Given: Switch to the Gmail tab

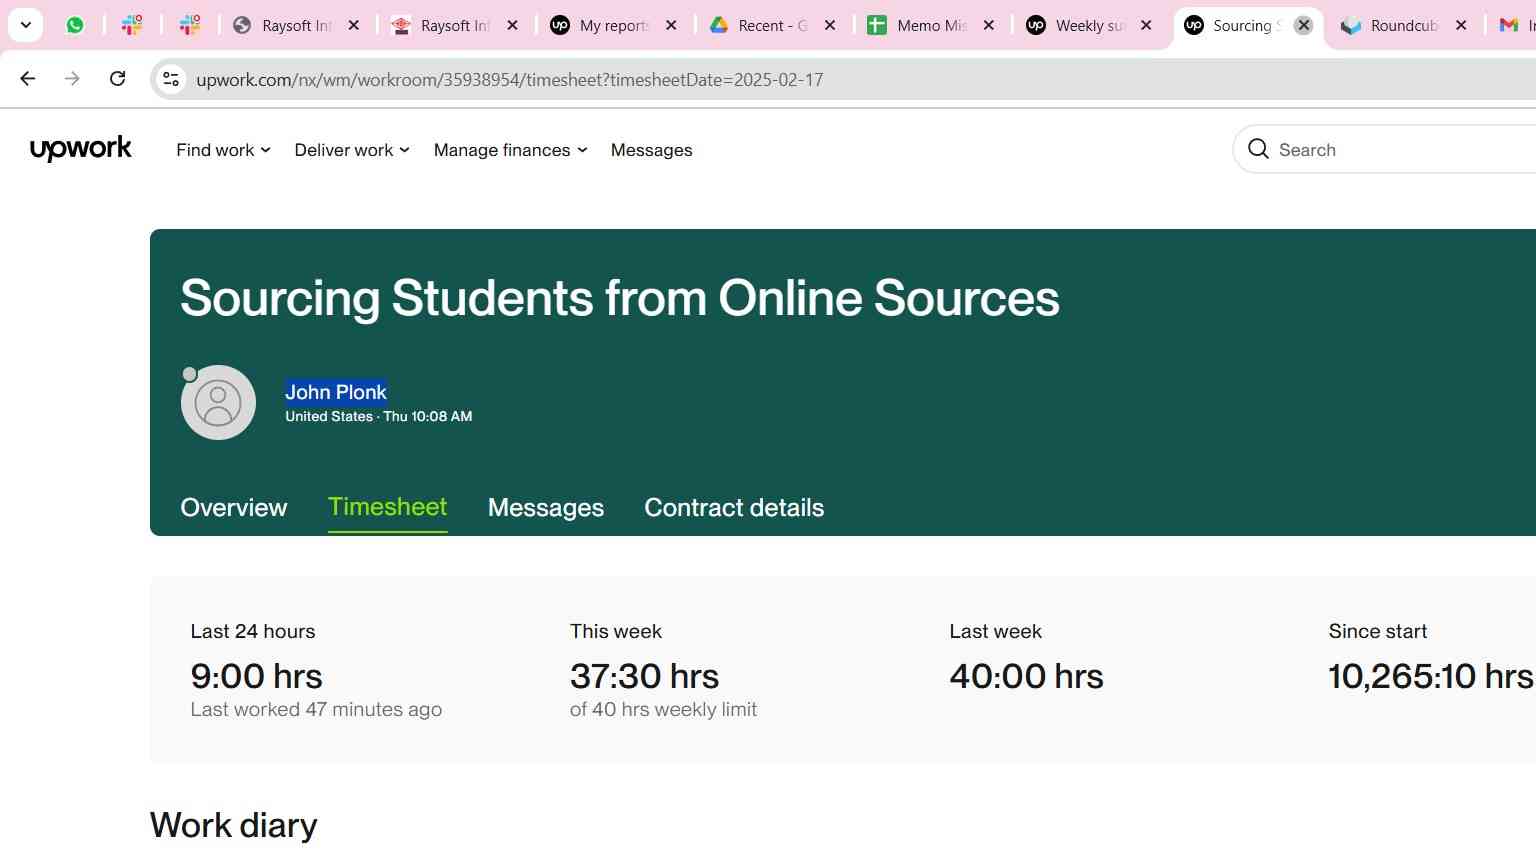Looking at the screenshot, I should [x=1514, y=25].
